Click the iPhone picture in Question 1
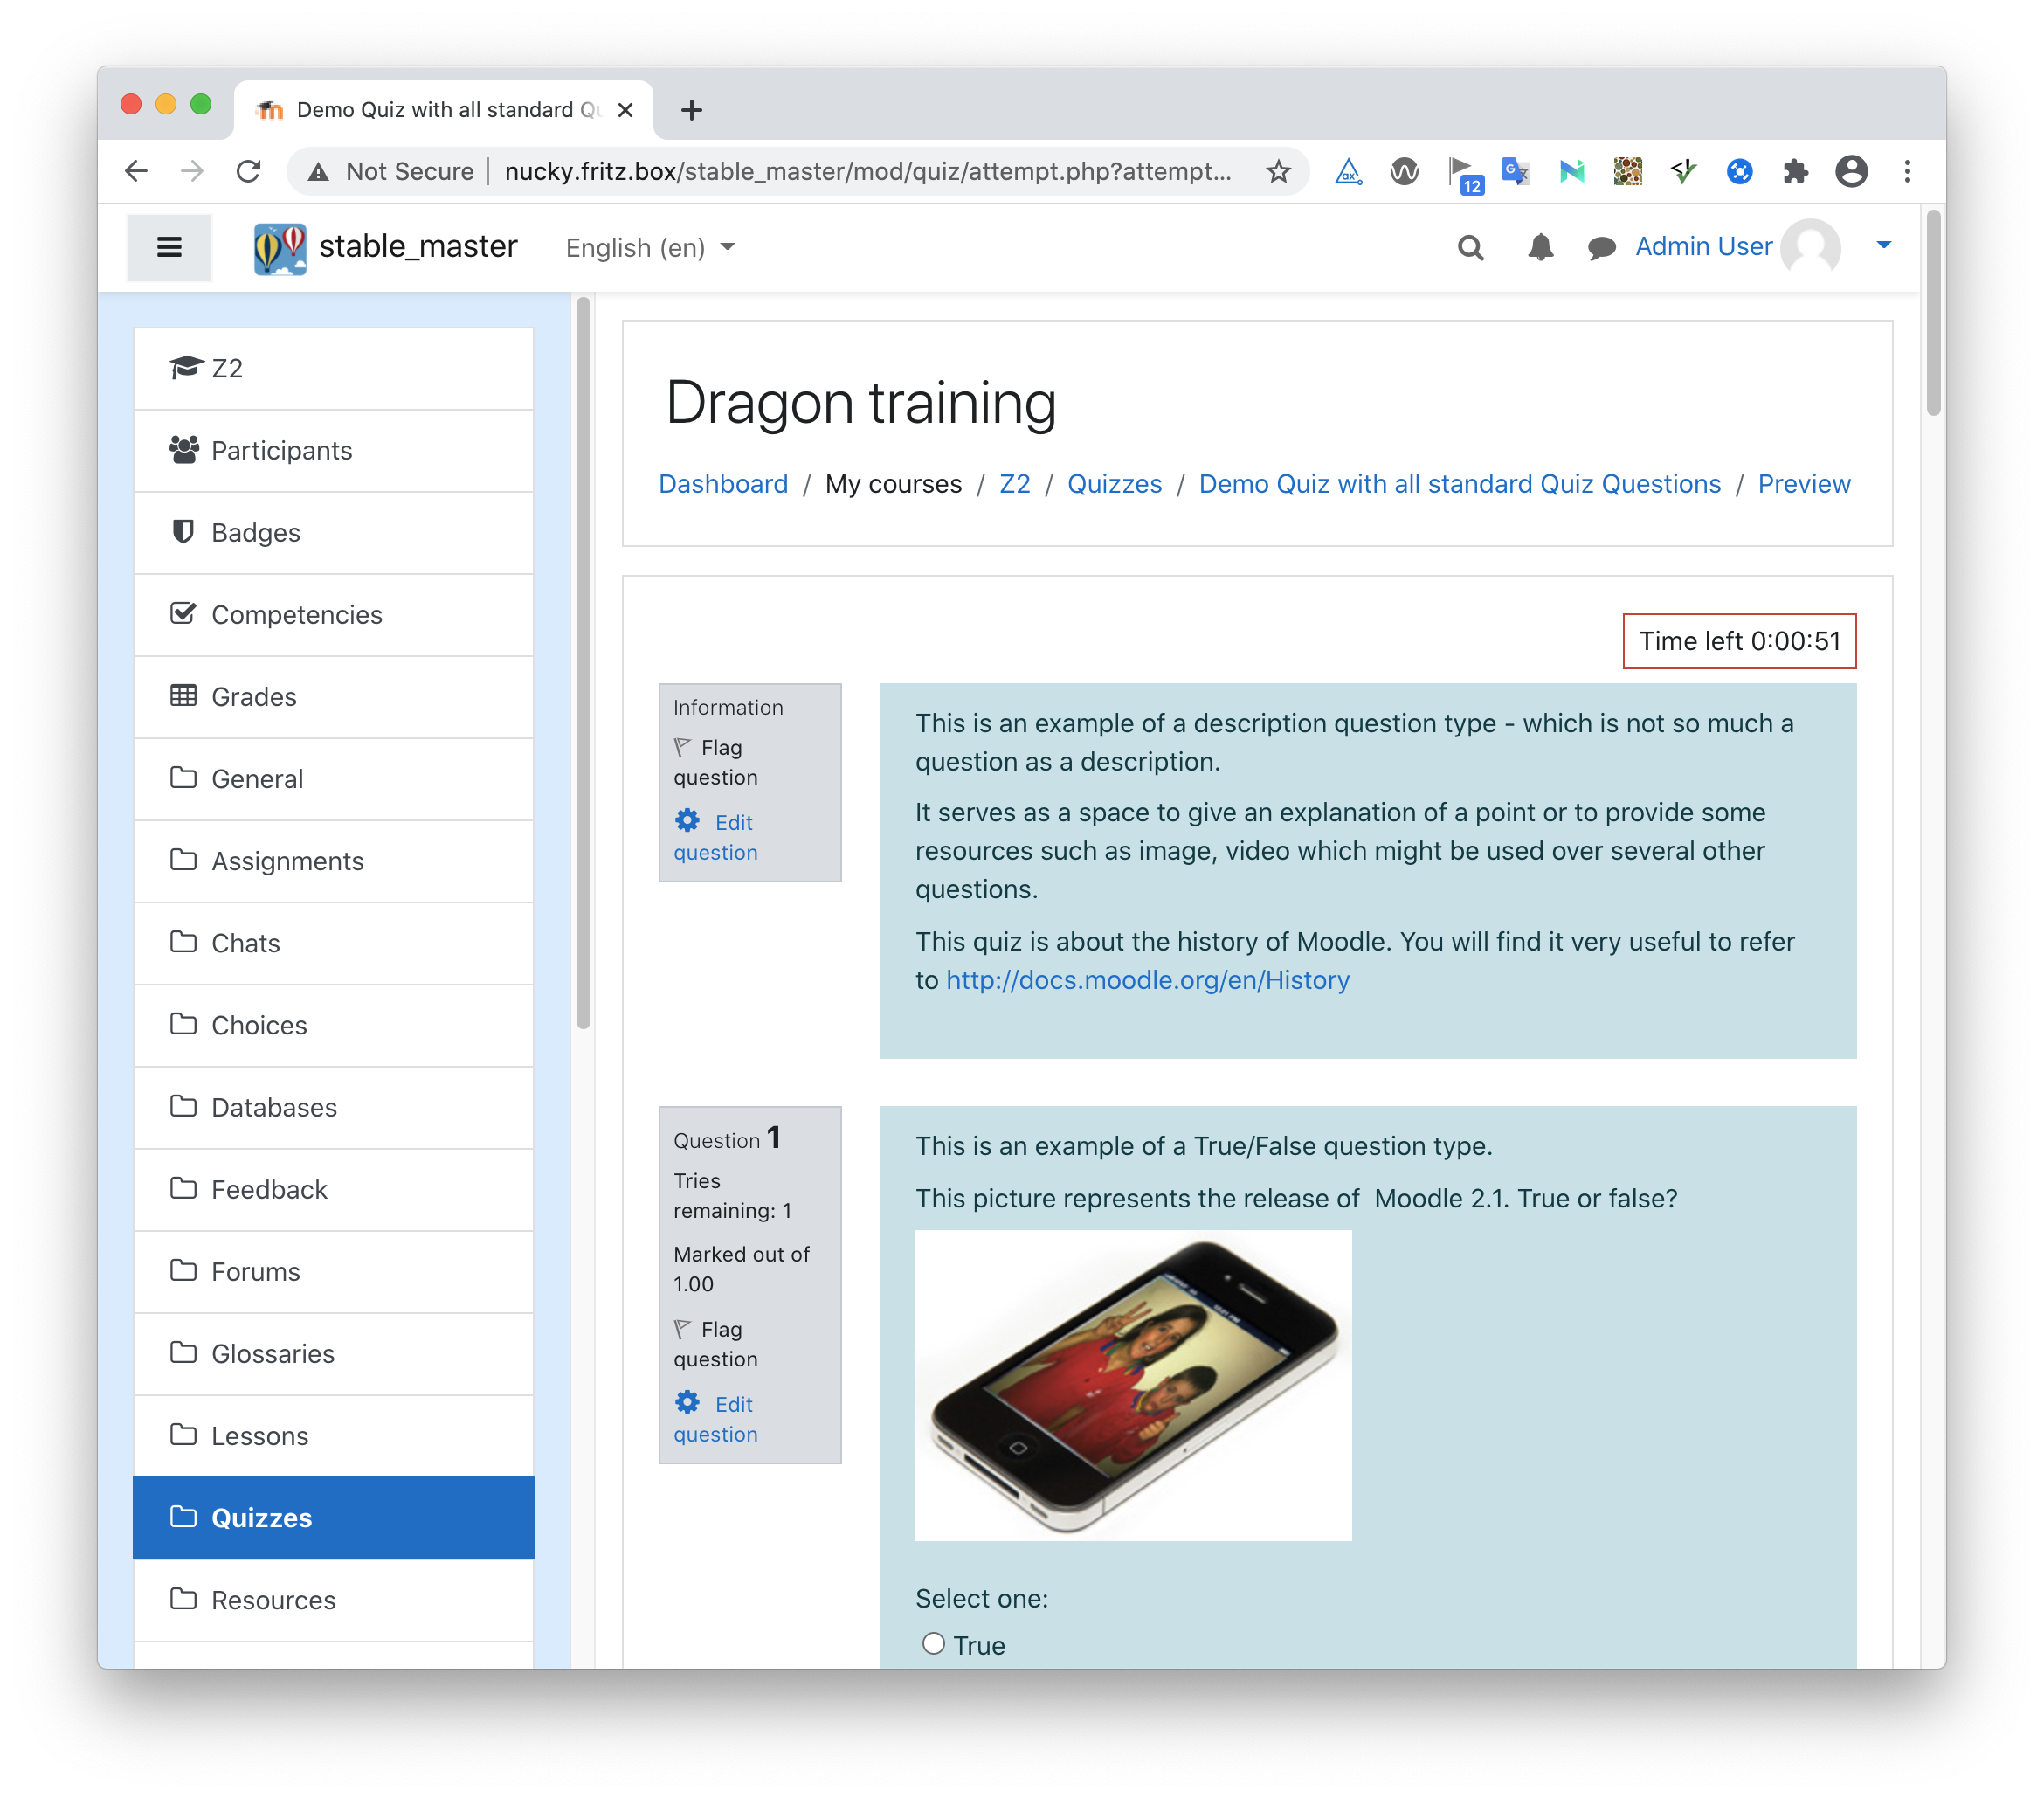2044x1798 pixels. 1133,1385
